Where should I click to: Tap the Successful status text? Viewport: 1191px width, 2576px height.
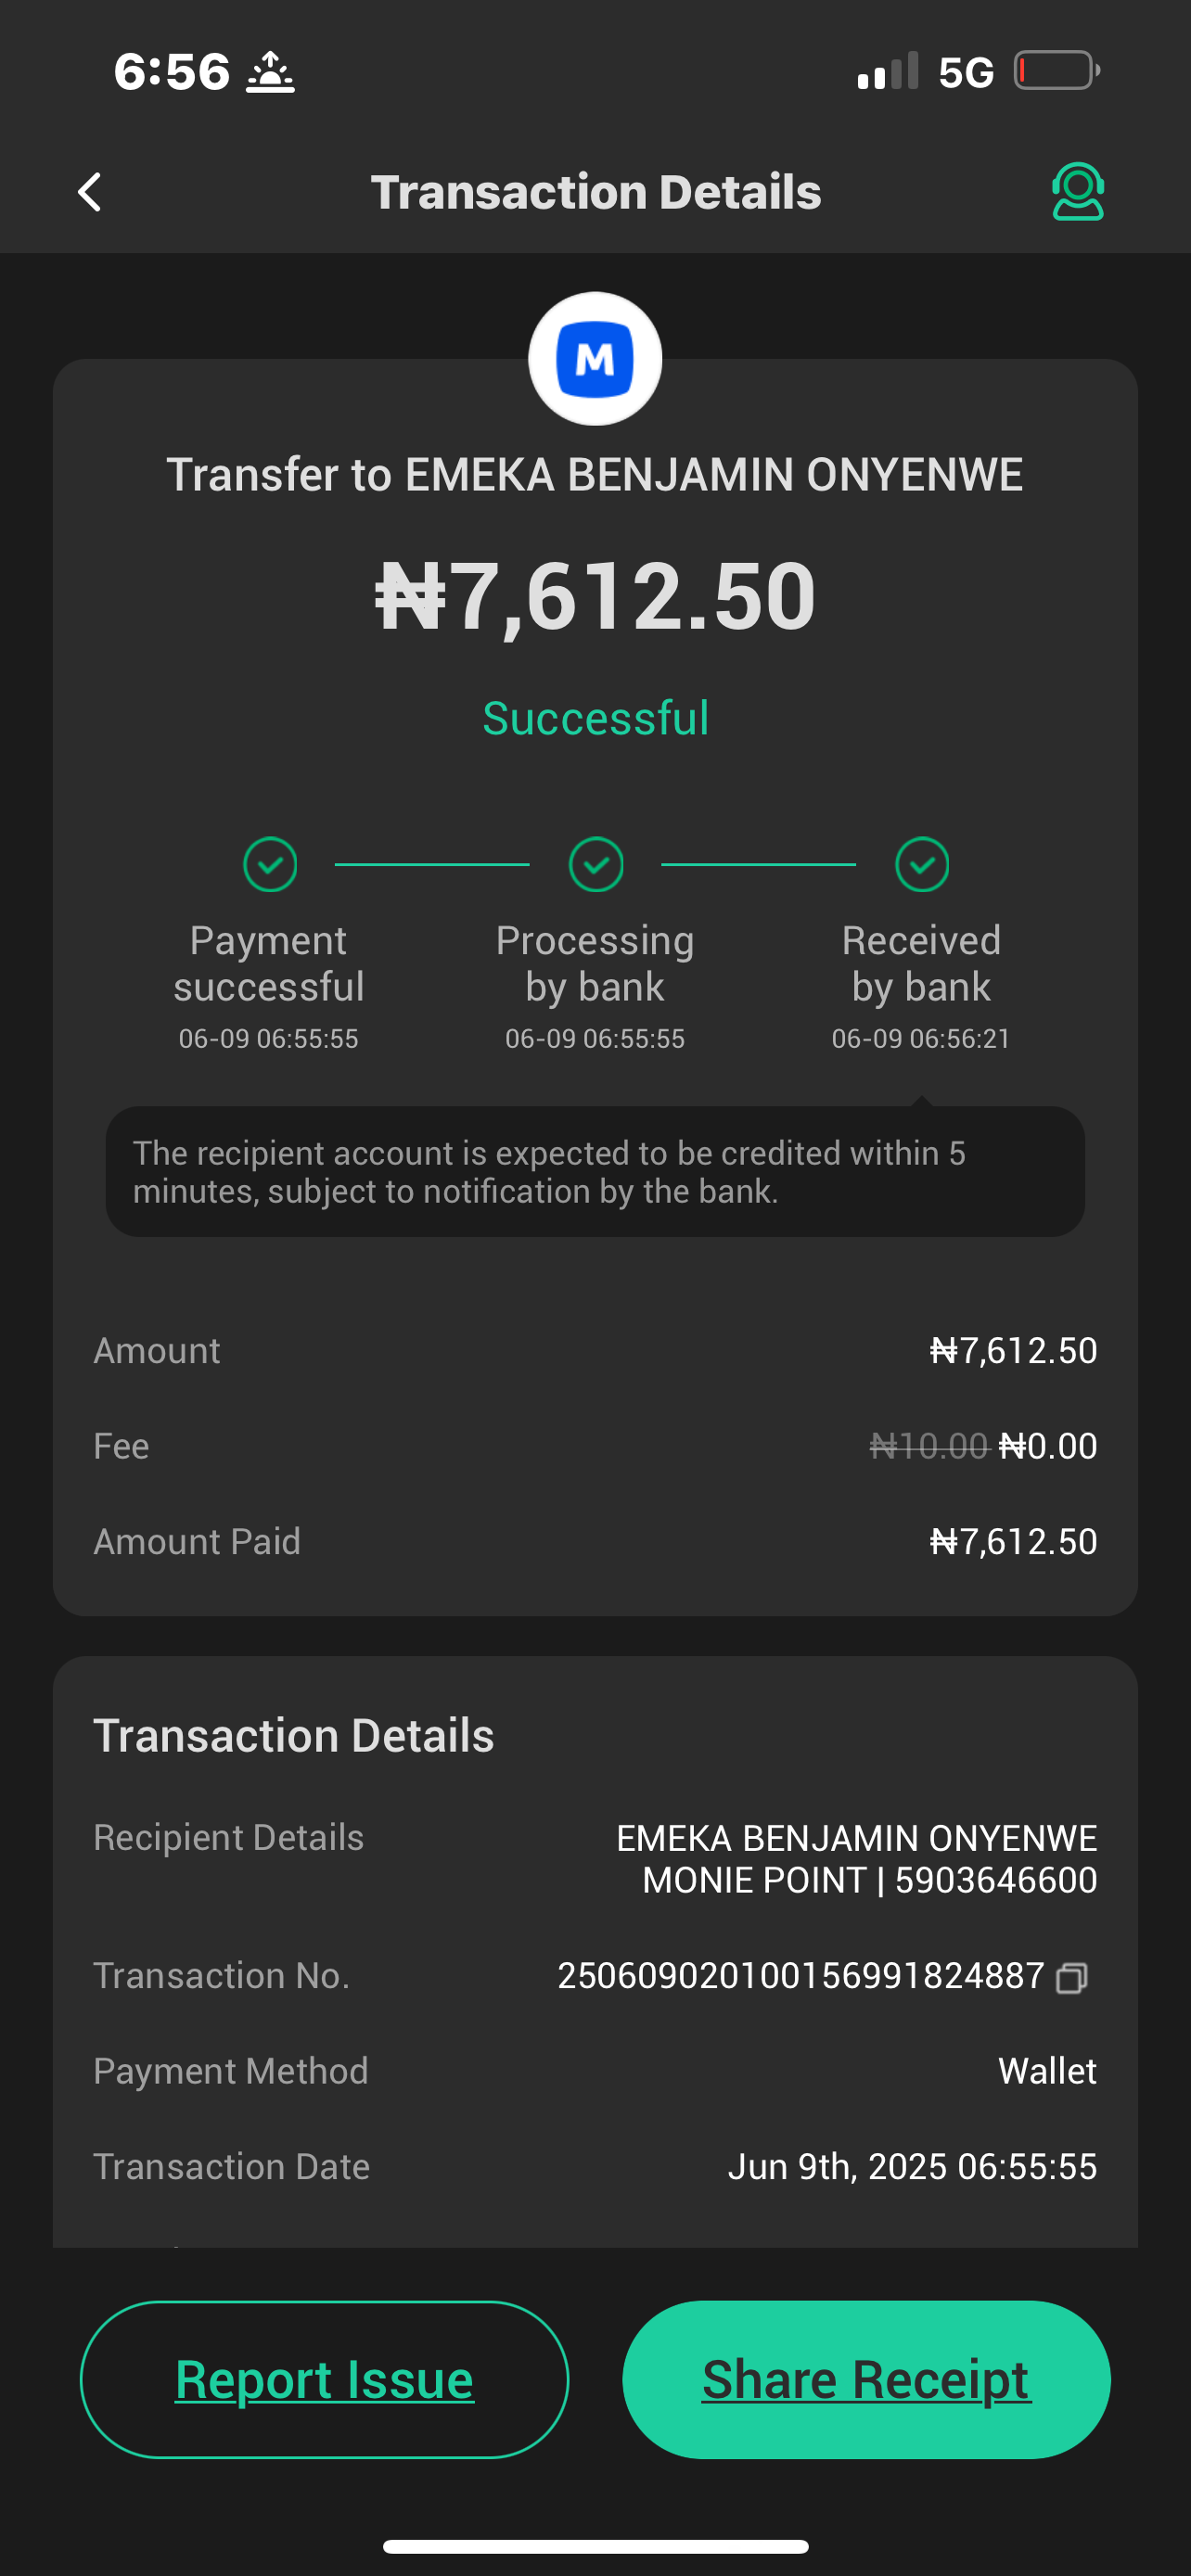[x=595, y=718]
